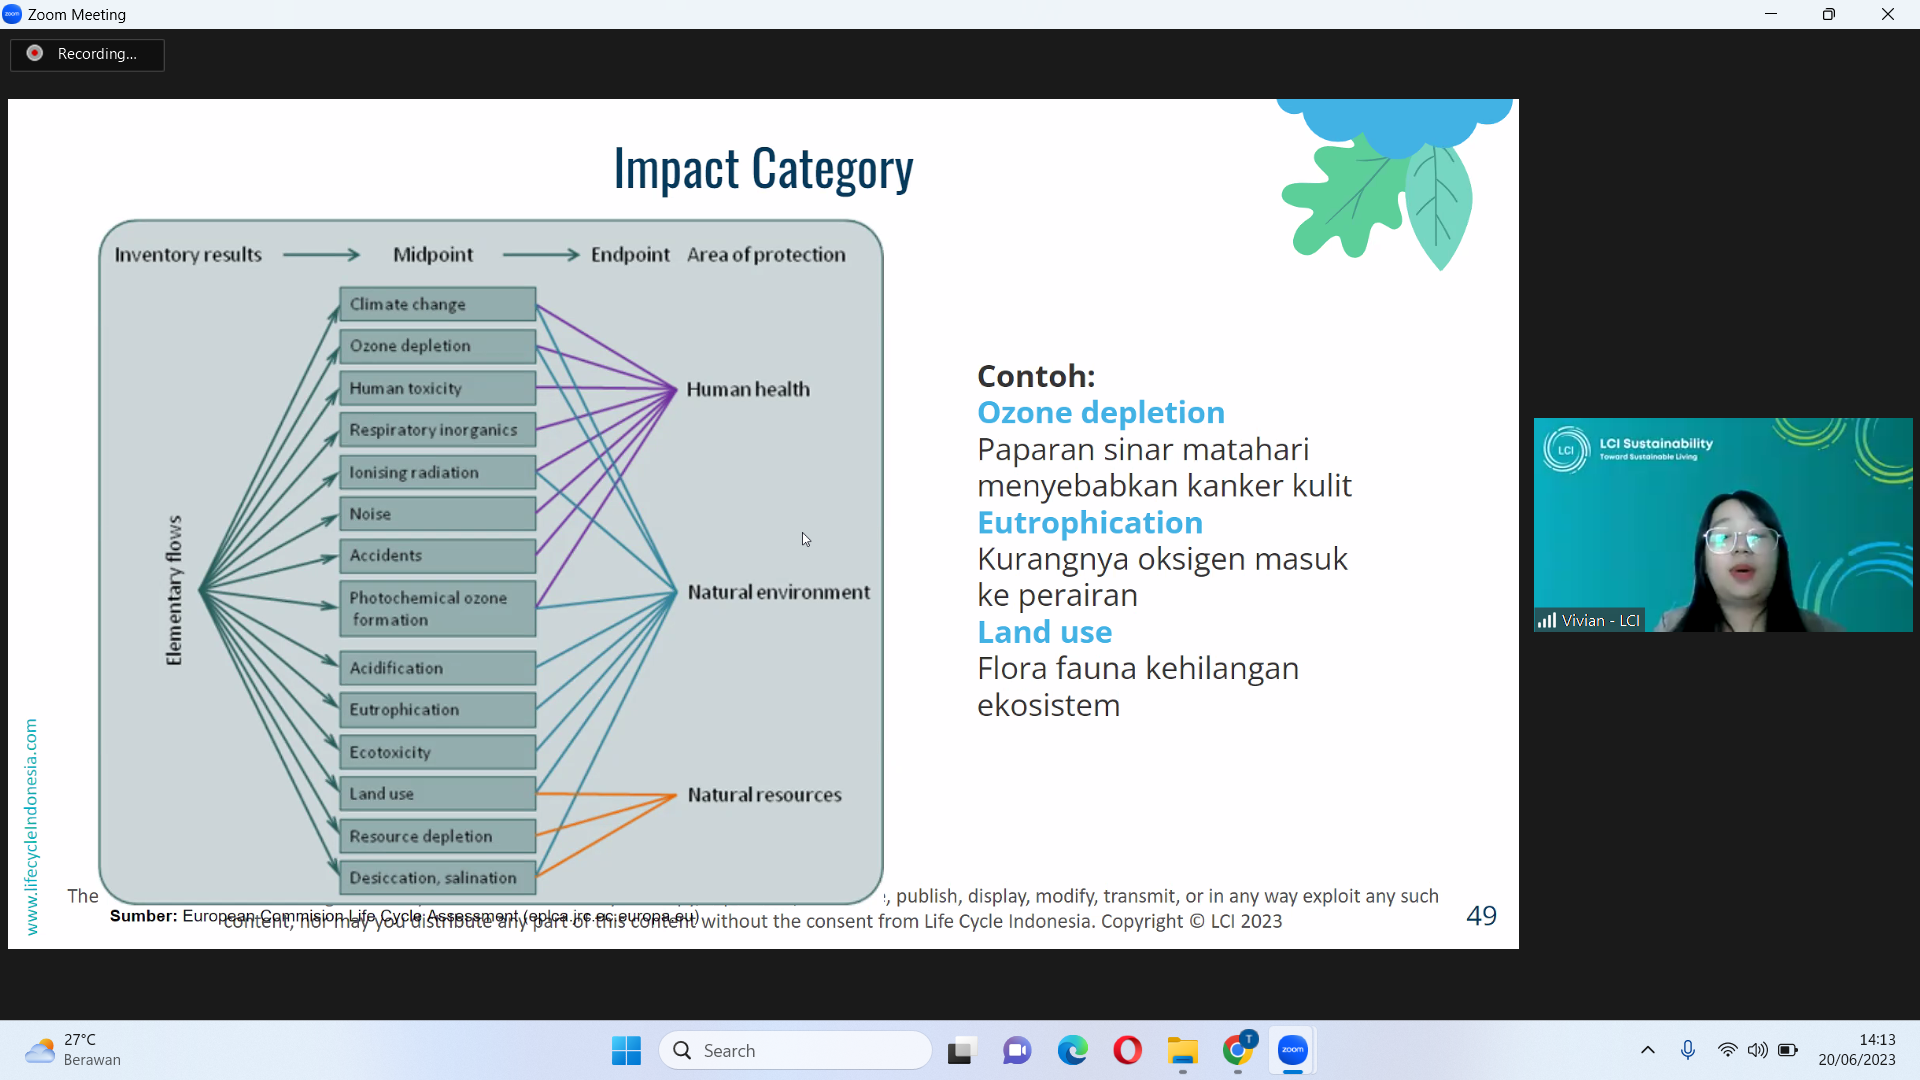The width and height of the screenshot is (1920, 1080).
Task: Click the microphone tray icon
Action: click(x=1688, y=1051)
